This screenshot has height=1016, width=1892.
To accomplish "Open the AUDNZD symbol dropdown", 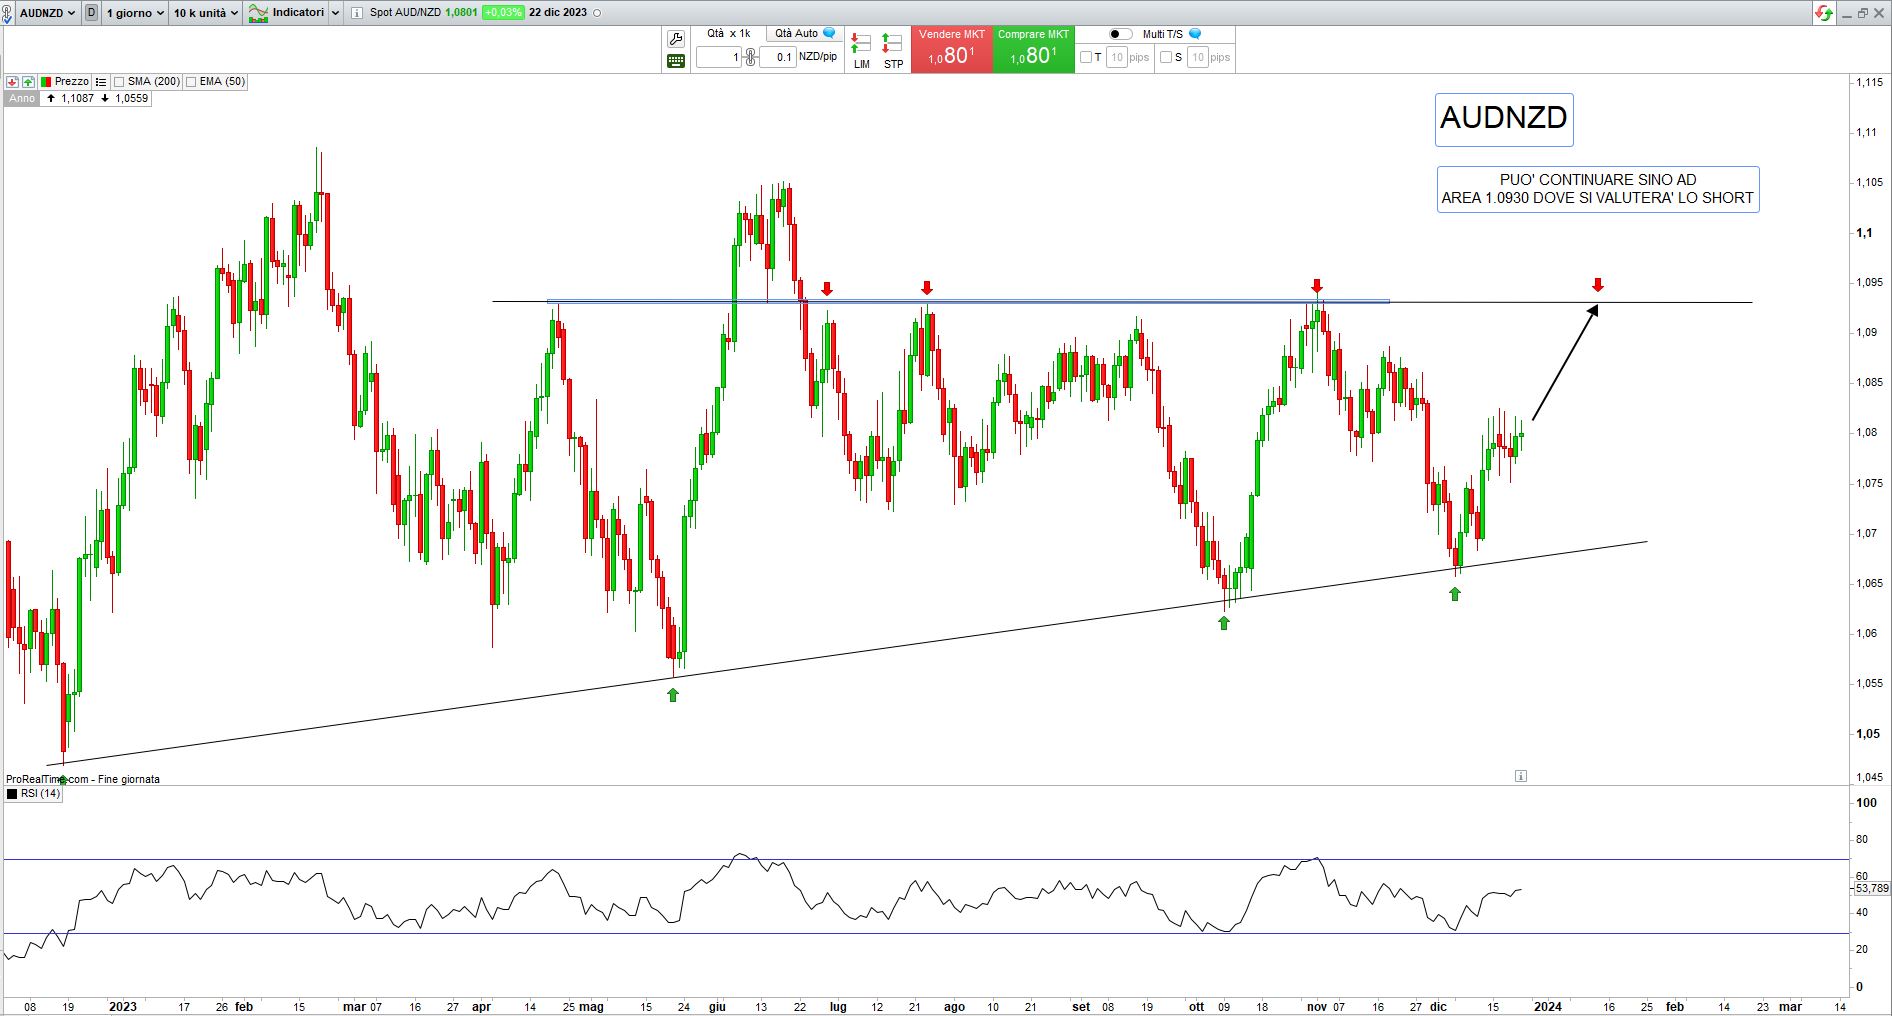I will 47,13.
